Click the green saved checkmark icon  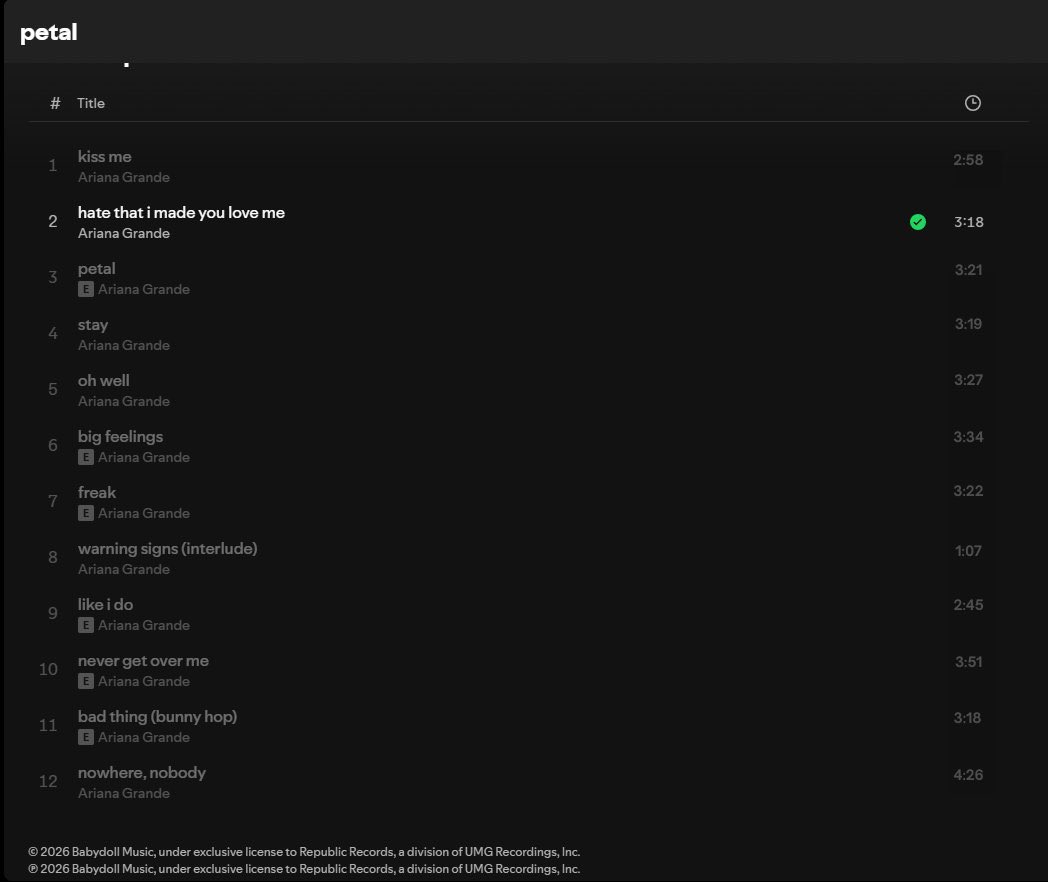pyautogui.click(x=918, y=222)
